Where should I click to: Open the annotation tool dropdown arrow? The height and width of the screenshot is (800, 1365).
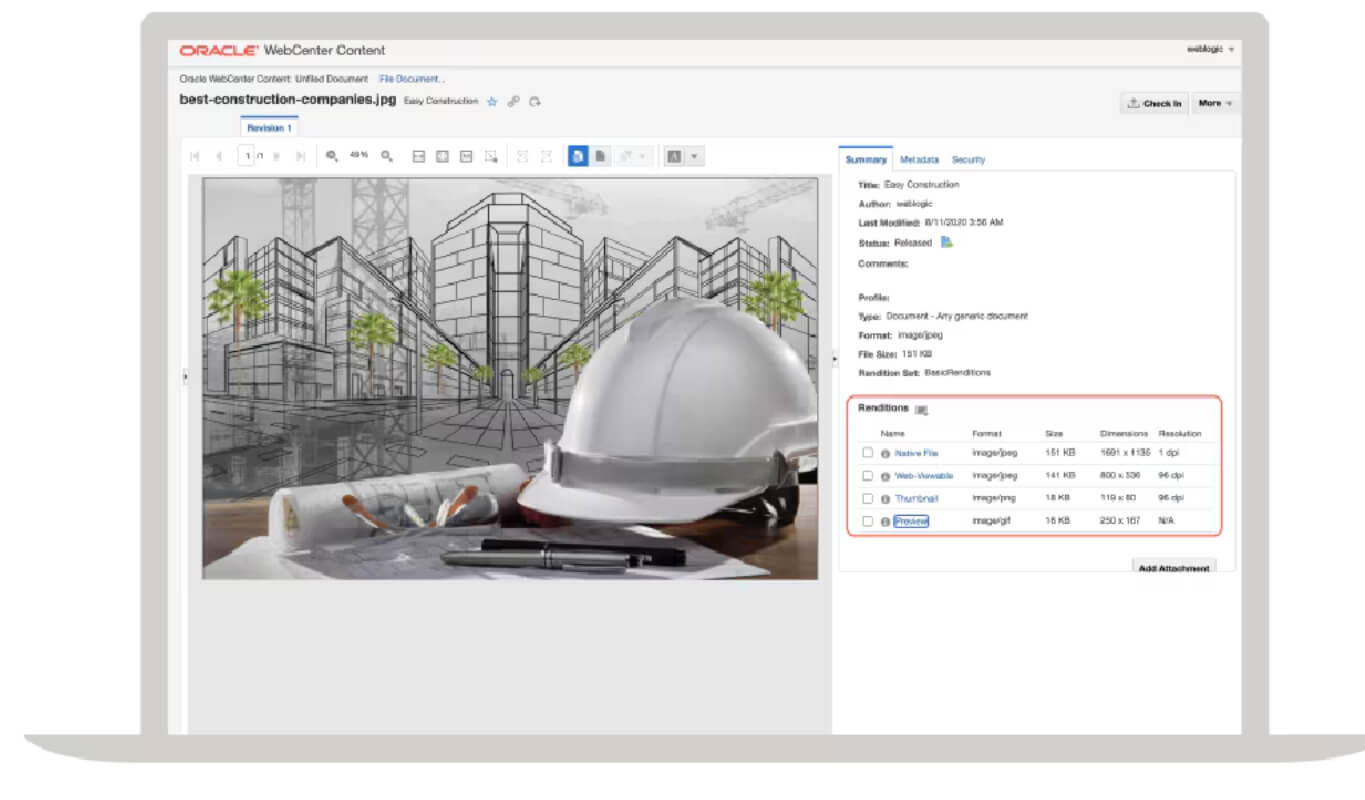click(x=695, y=157)
